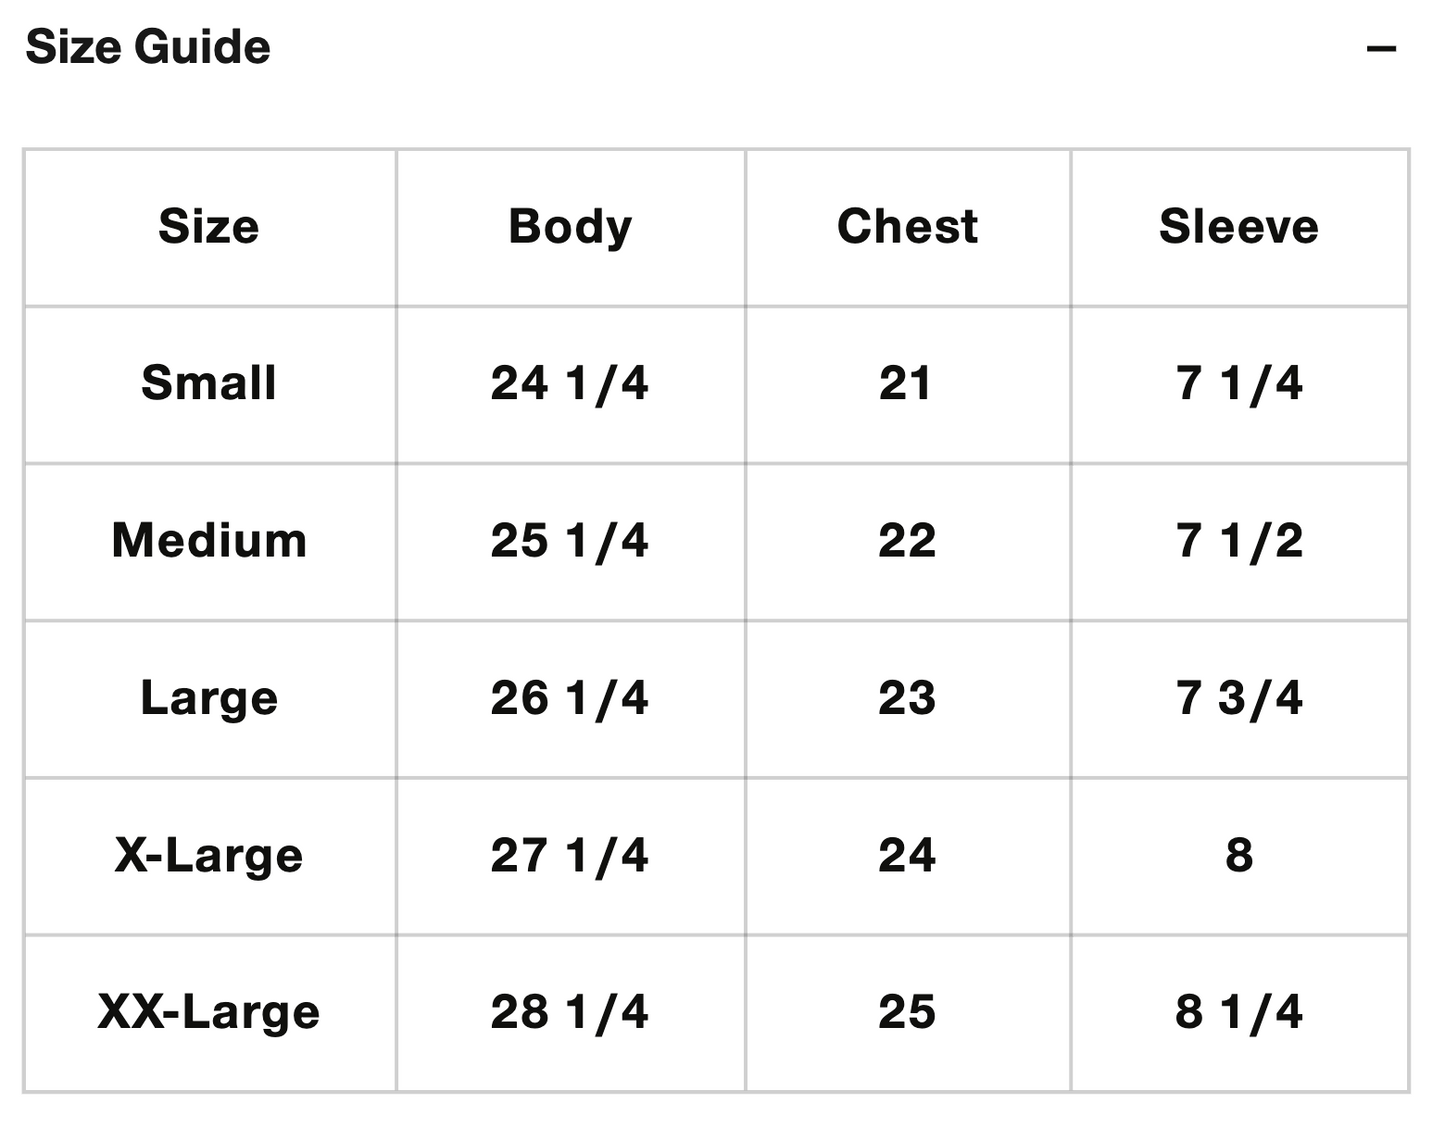Screen dimensions: 1445x1128
Task: Choose the X-Large row label
Action: pyautogui.click(x=209, y=855)
